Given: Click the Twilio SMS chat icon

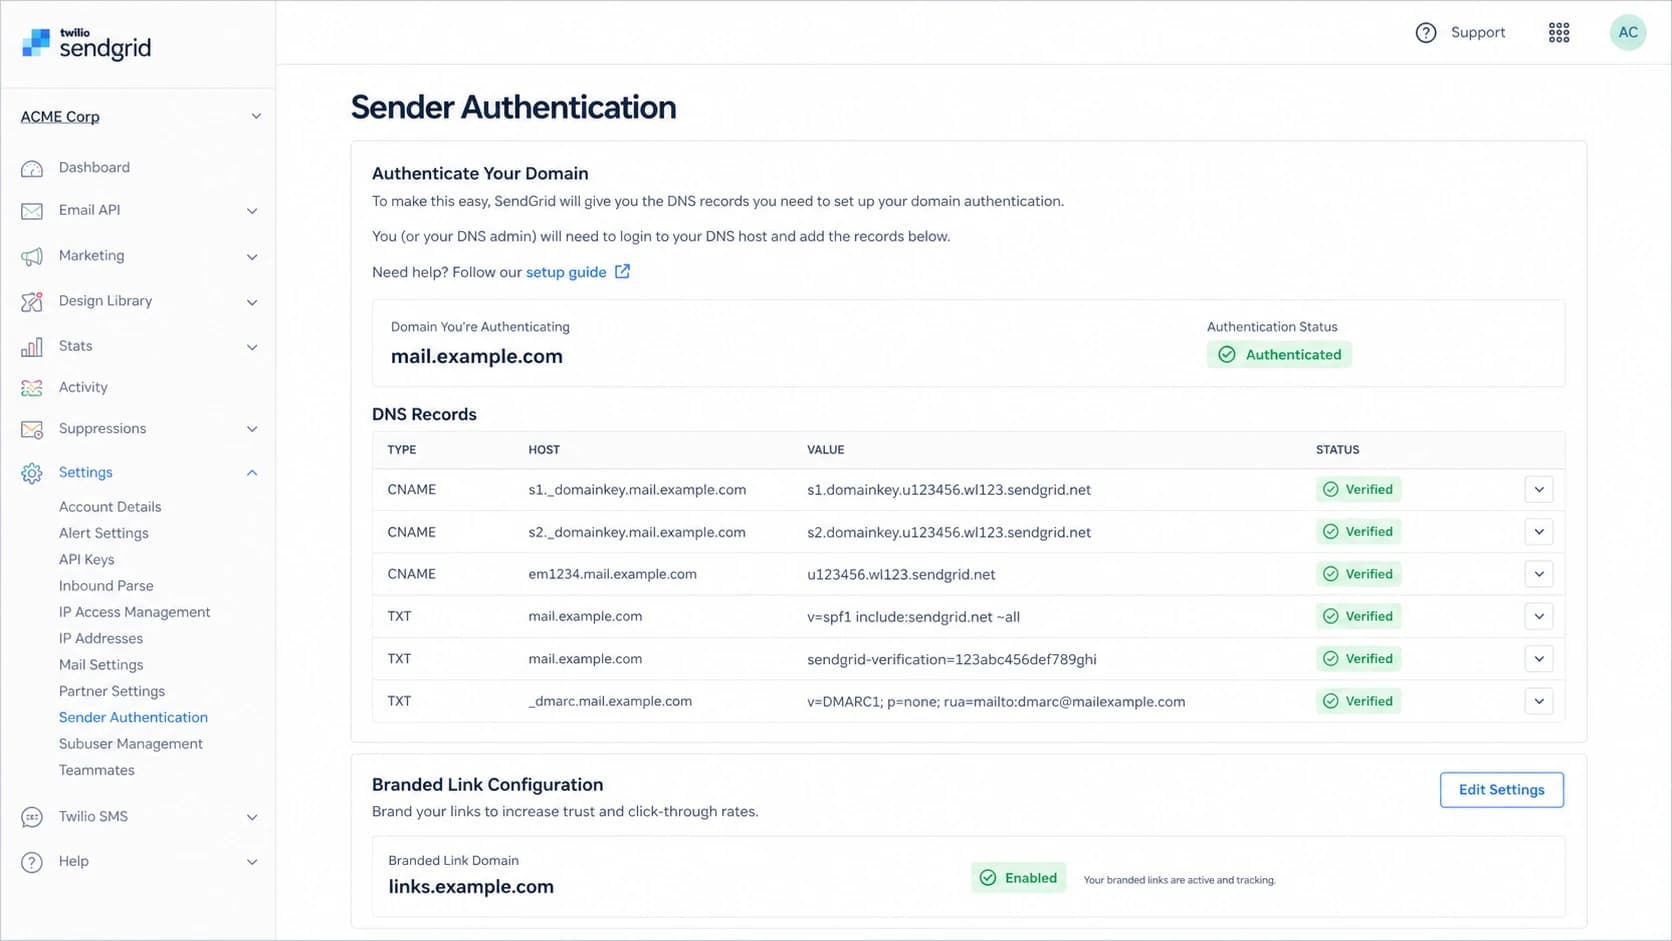Looking at the screenshot, I should [x=32, y=817].
